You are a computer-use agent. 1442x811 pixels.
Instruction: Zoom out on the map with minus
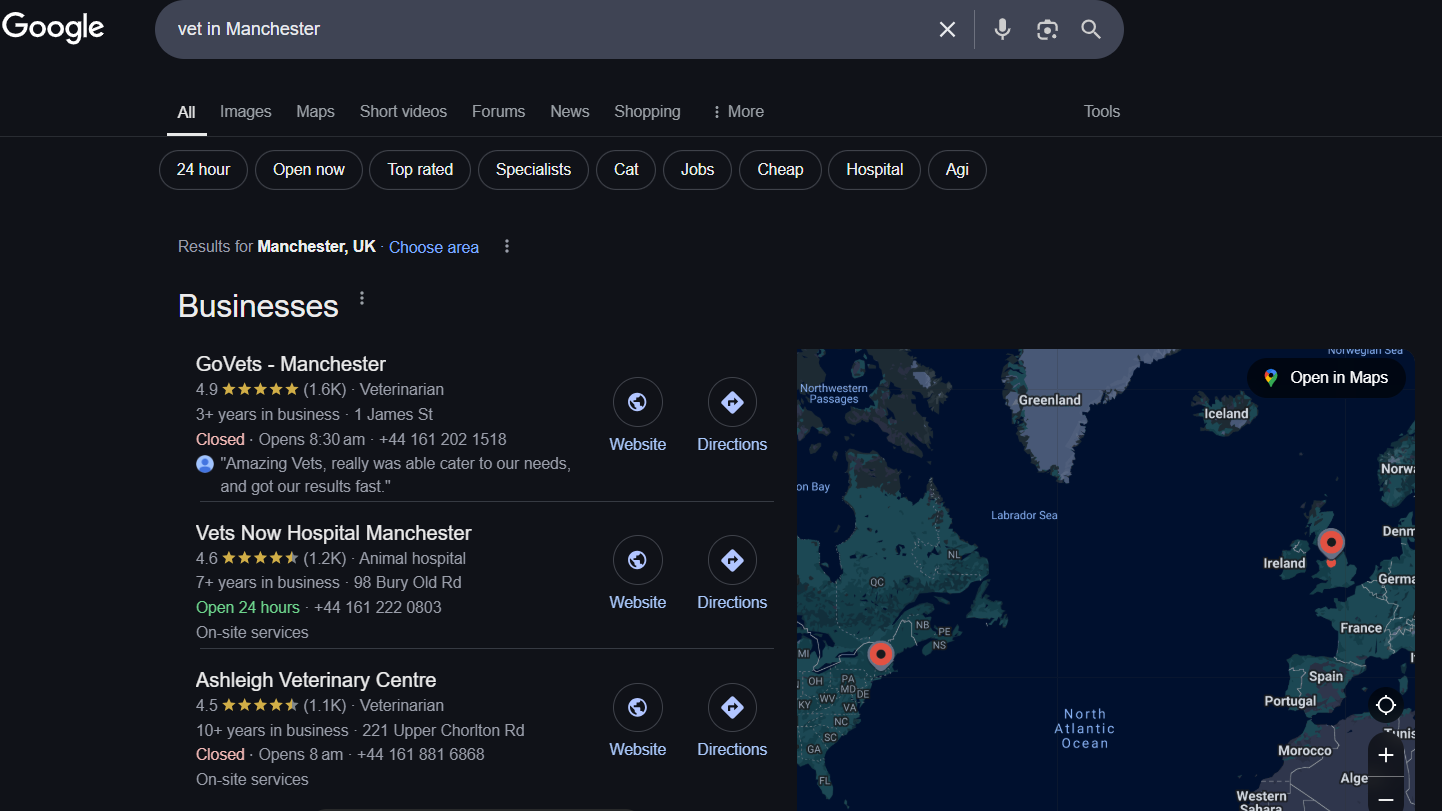coord(1385,798)
